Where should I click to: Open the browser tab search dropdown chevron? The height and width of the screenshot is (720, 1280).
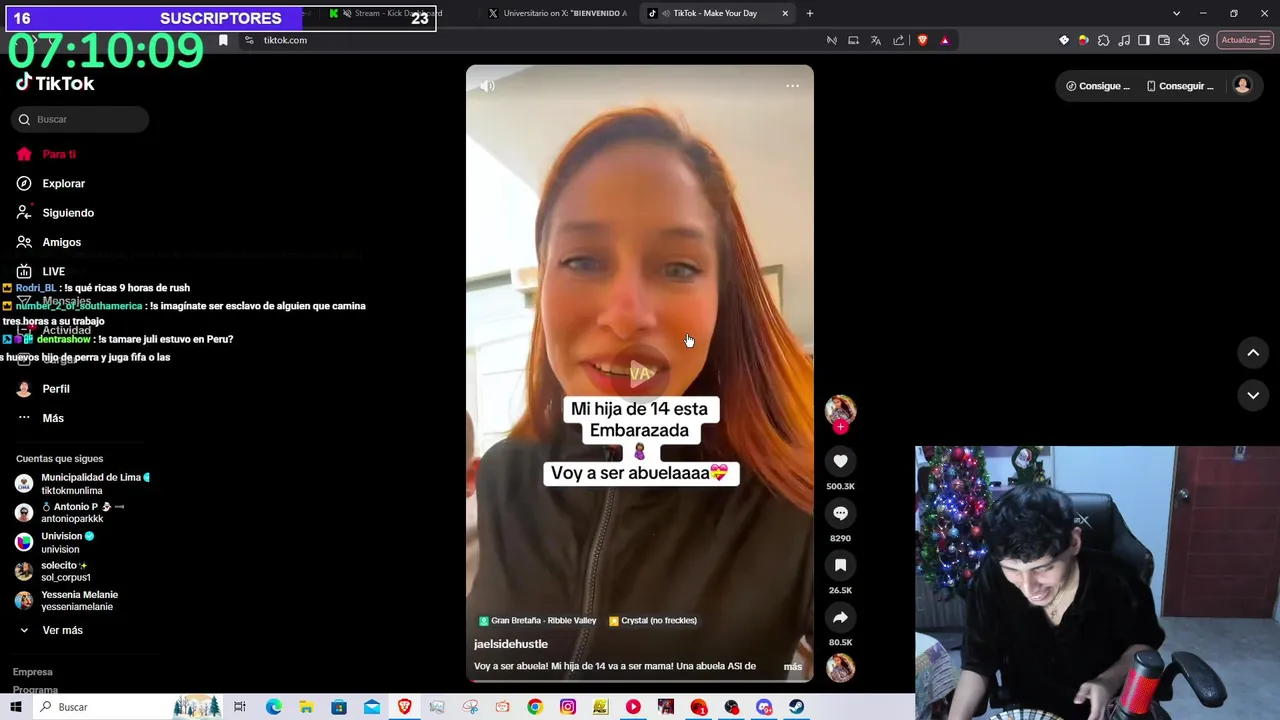[x=1176, y=13]
